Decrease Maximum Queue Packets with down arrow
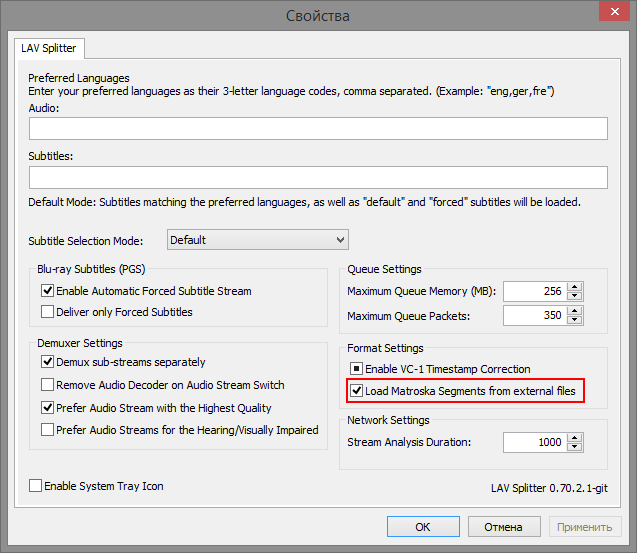The width and height of the screenshot is (637, 553). point(574,321)
